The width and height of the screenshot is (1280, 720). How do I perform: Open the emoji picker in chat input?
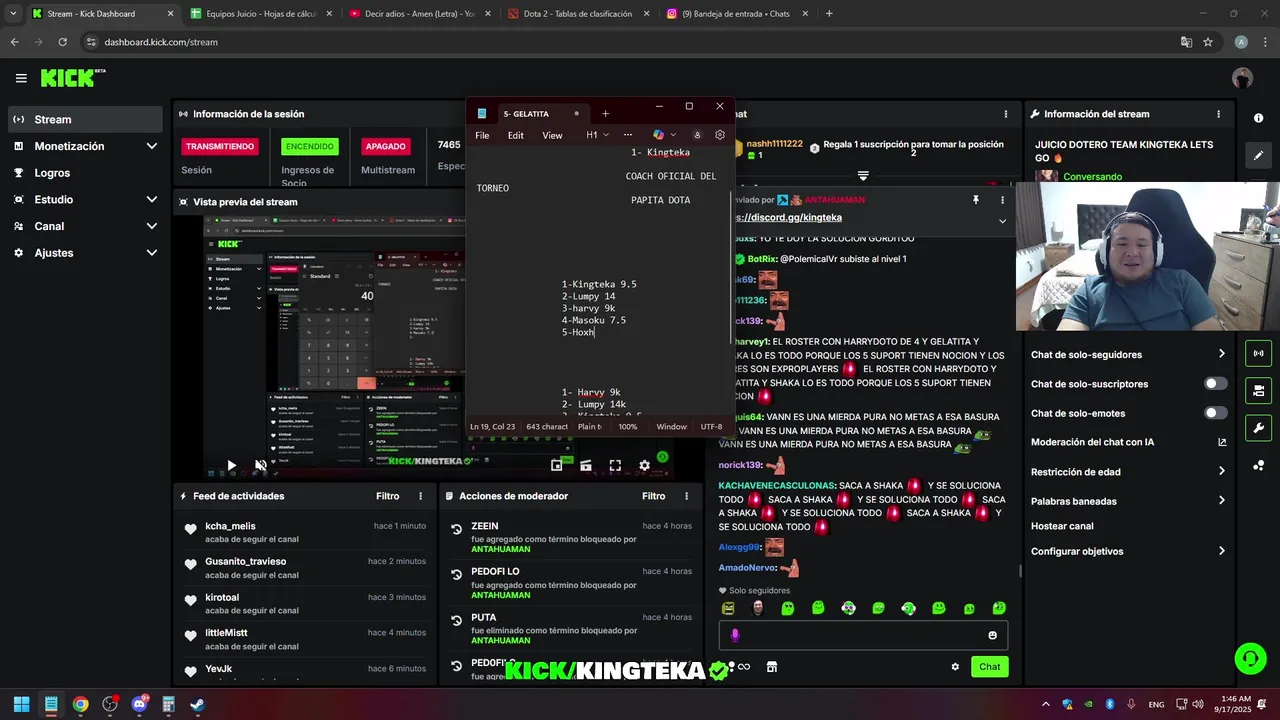coord(992,635)
